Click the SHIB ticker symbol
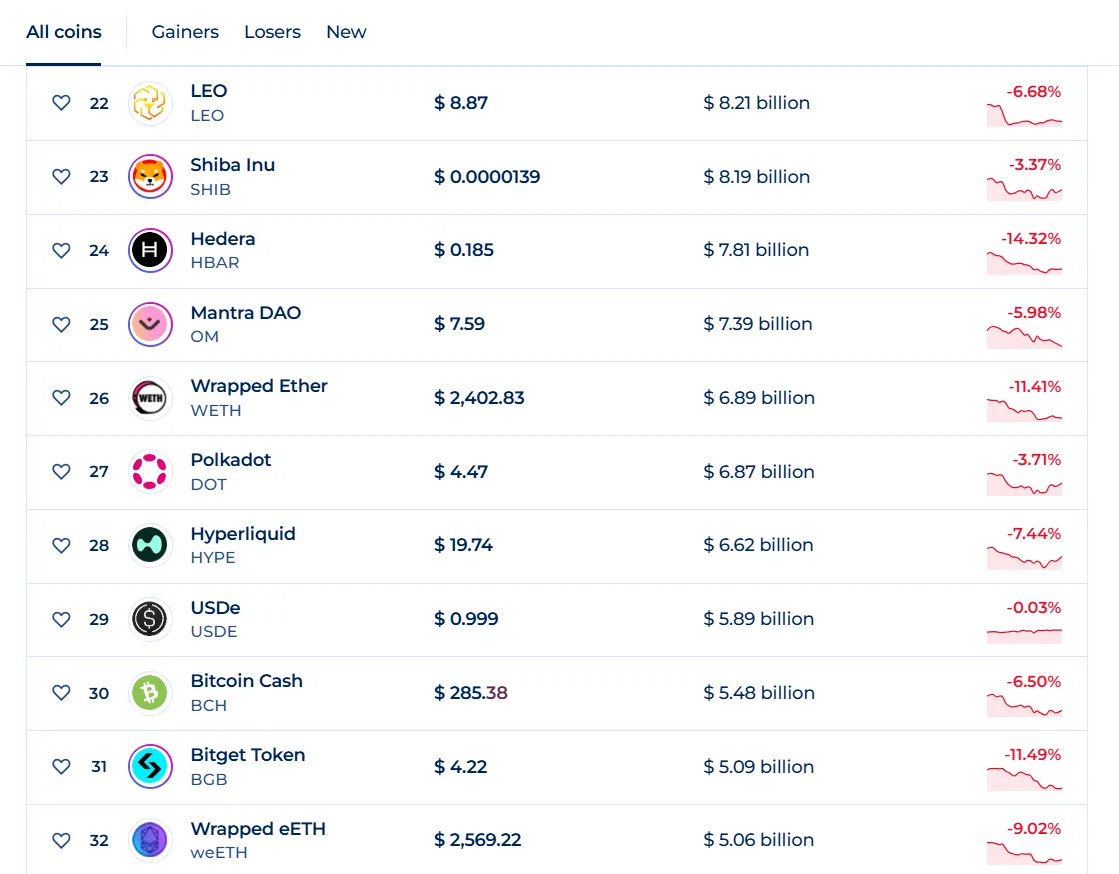Image resolution: width=1119 pixels, height=874 pixels. pyautogui.click(x=211, y=190)
